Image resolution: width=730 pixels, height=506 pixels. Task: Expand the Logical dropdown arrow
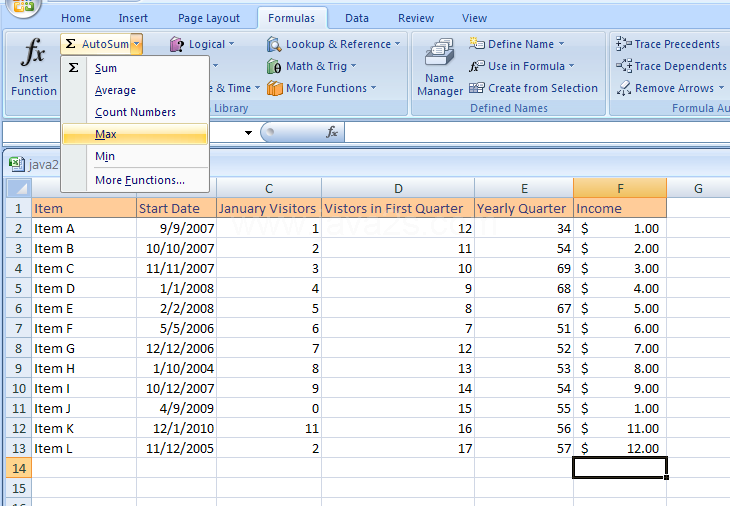231,44
